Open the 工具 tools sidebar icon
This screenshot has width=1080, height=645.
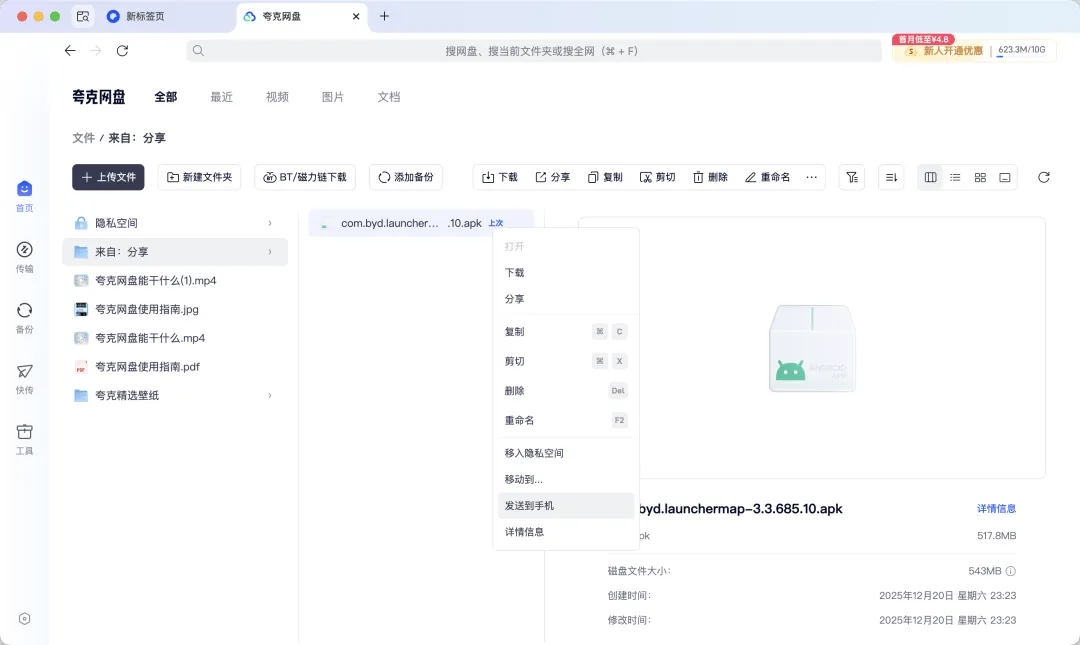(x=24, y=439)
